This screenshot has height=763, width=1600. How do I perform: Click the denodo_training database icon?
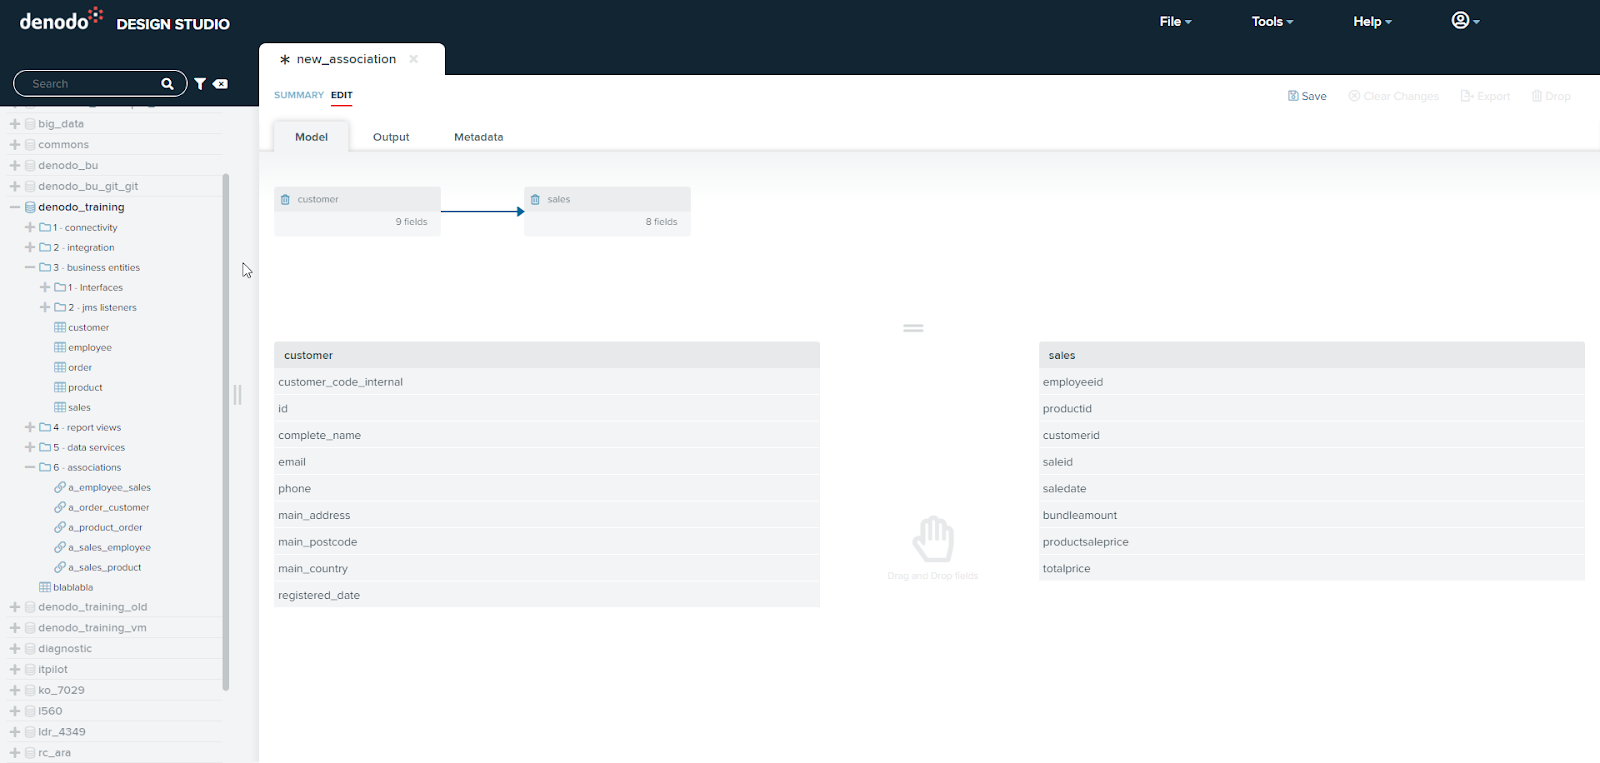click(30, 207)
